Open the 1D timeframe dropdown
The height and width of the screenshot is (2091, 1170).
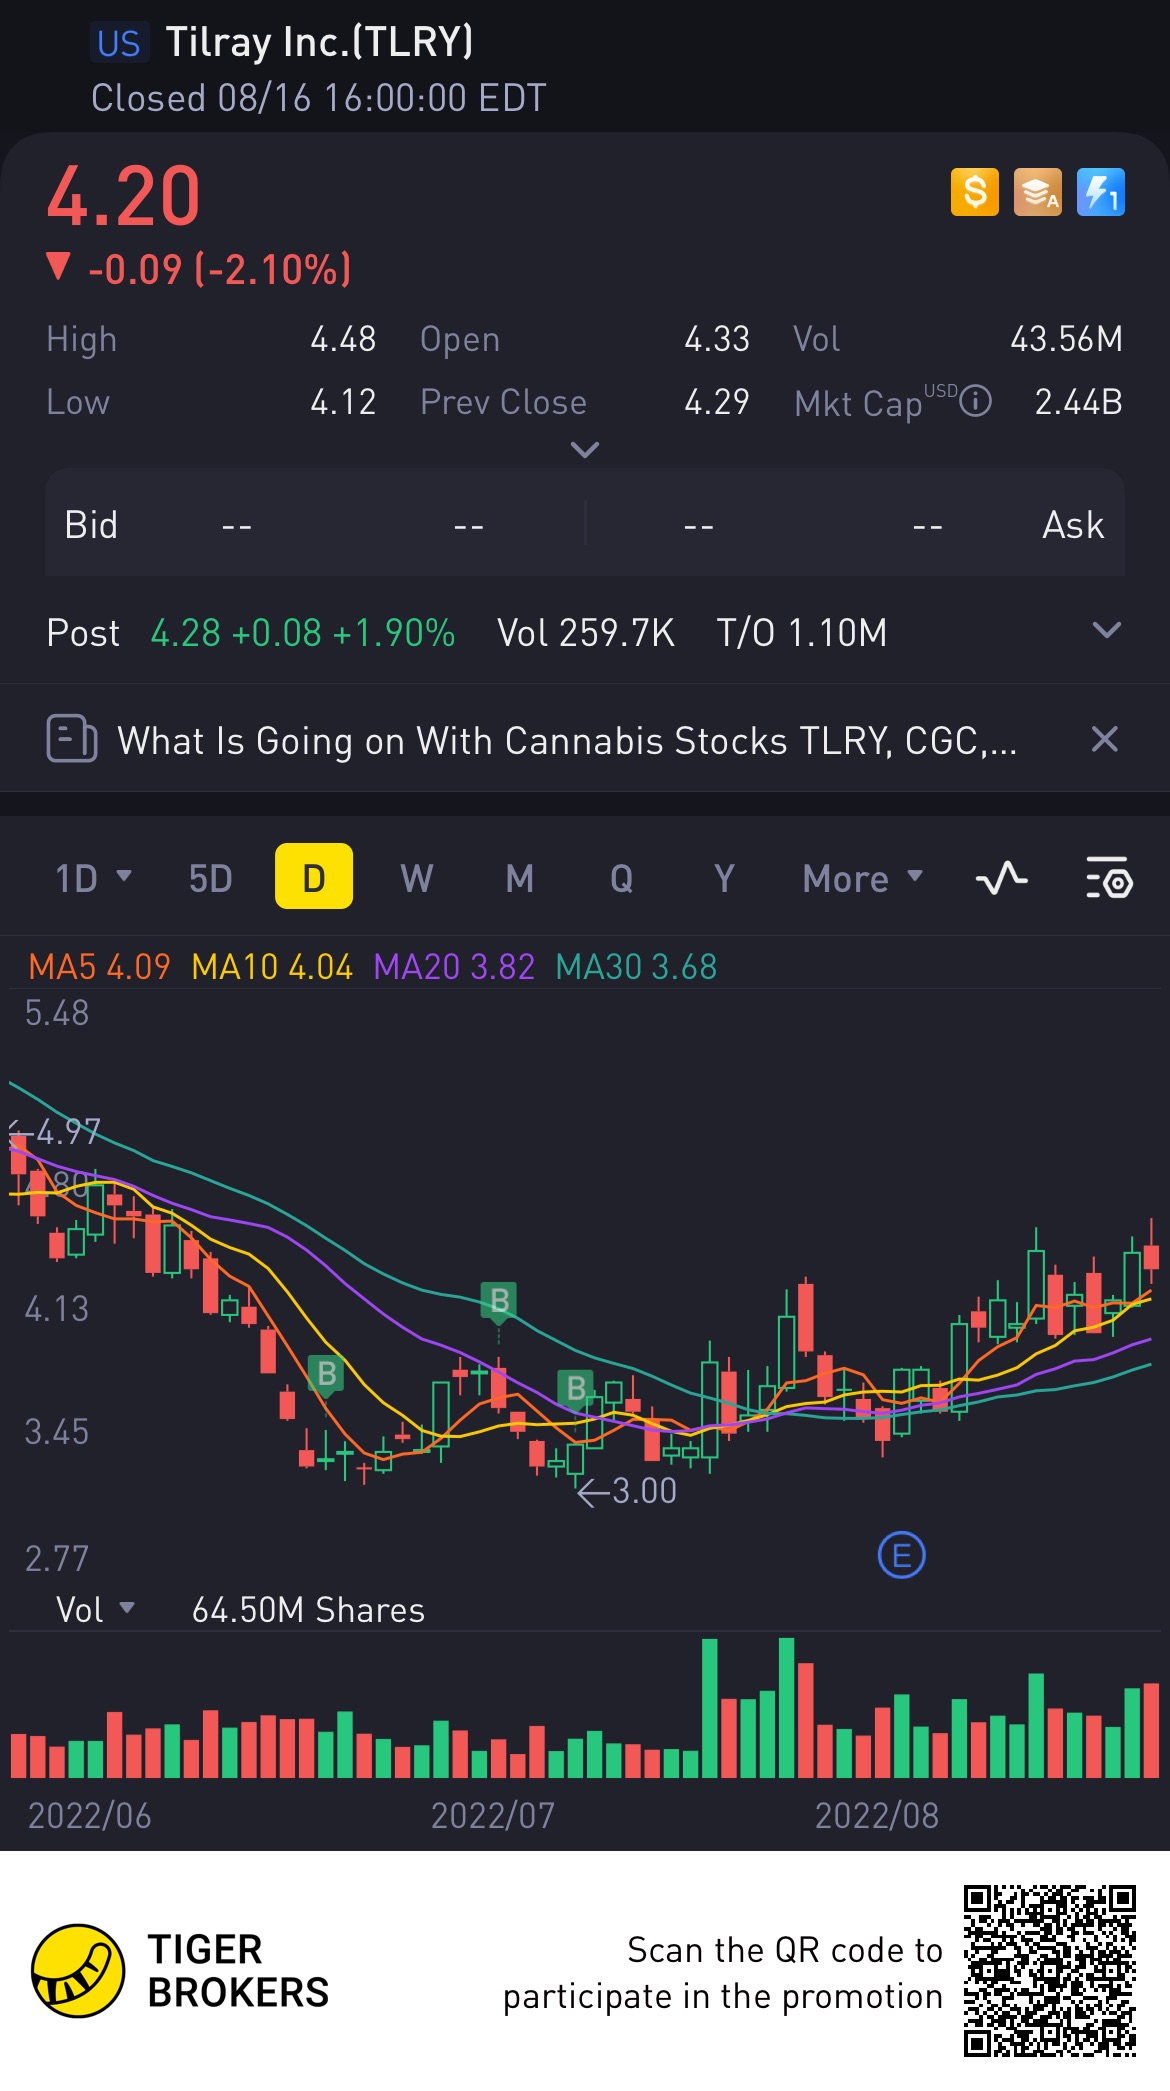(x=93, y=878)
